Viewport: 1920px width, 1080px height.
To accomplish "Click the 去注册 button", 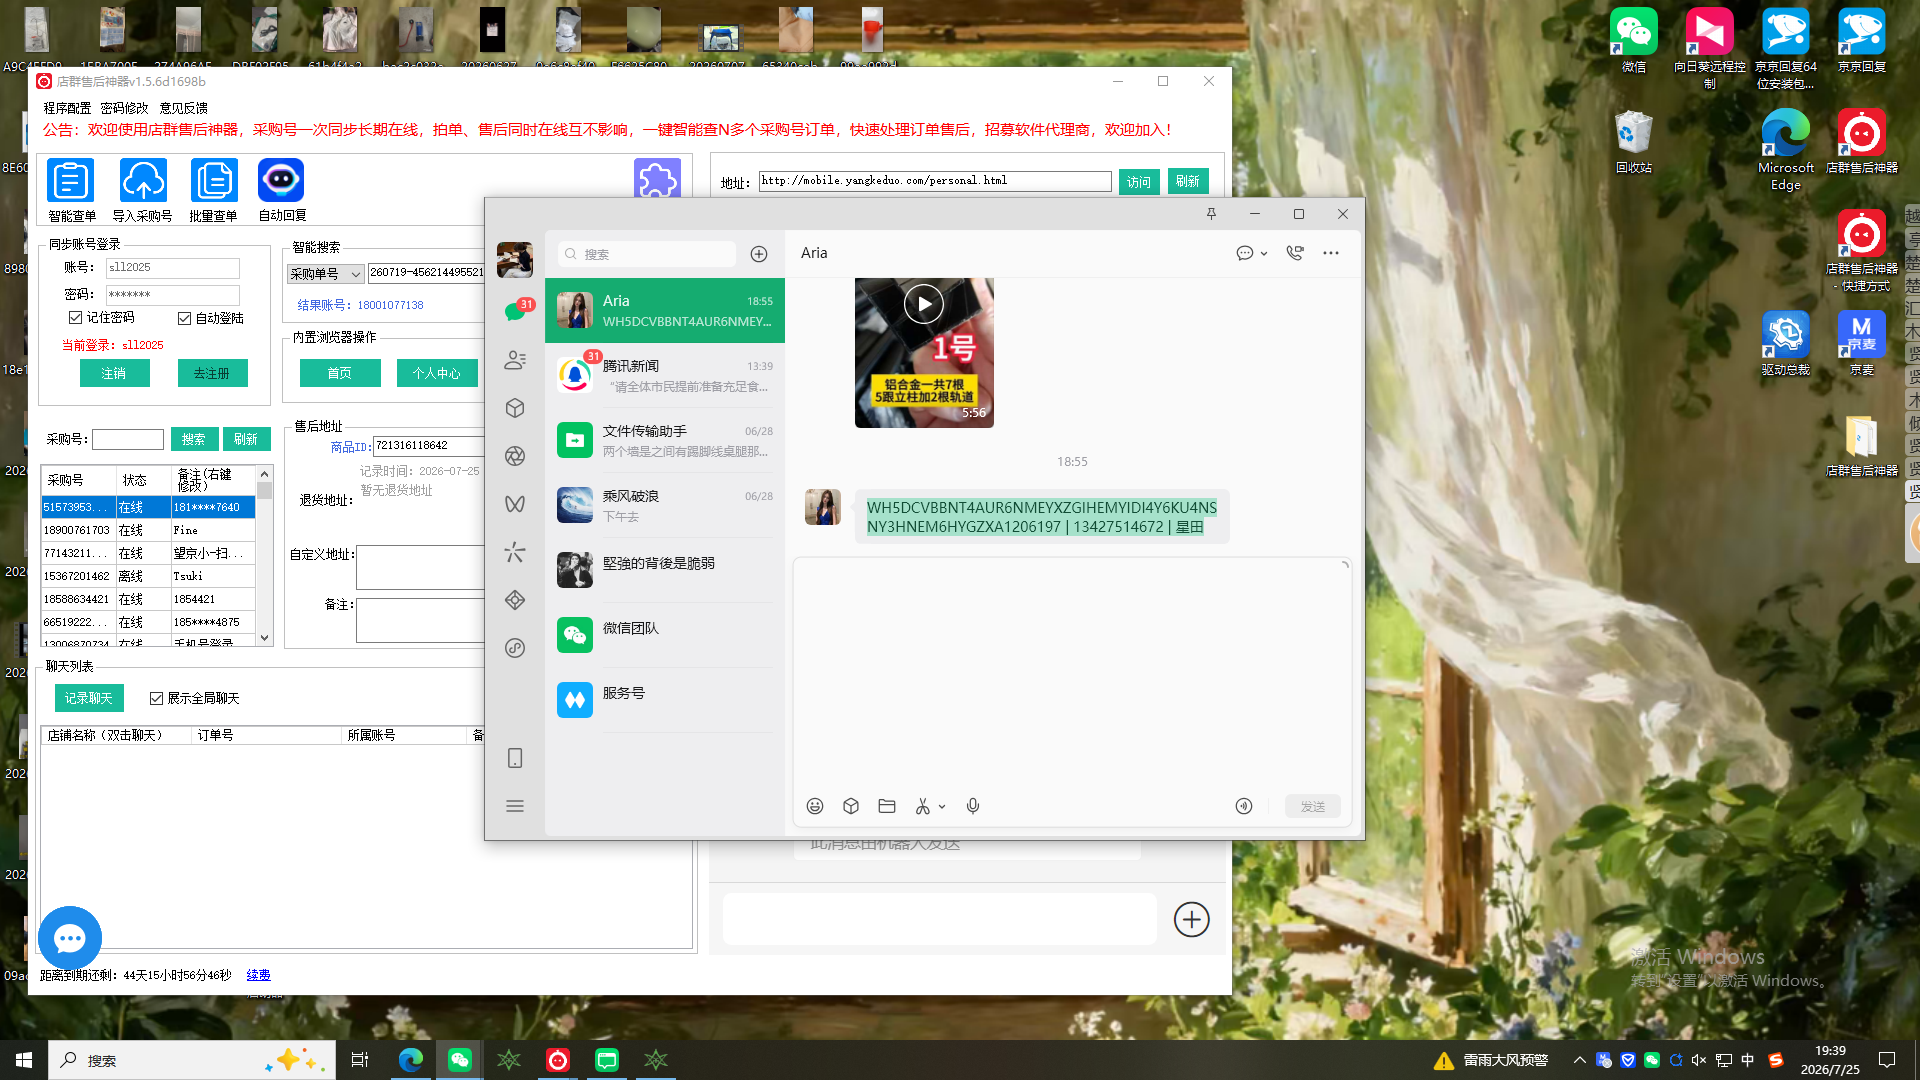I will click(x=212, y=373).
